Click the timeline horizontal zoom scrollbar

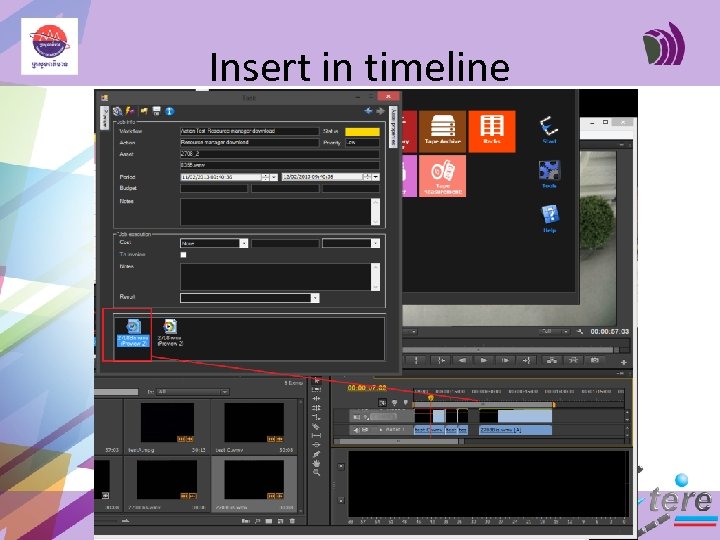(x=399, y=441)
